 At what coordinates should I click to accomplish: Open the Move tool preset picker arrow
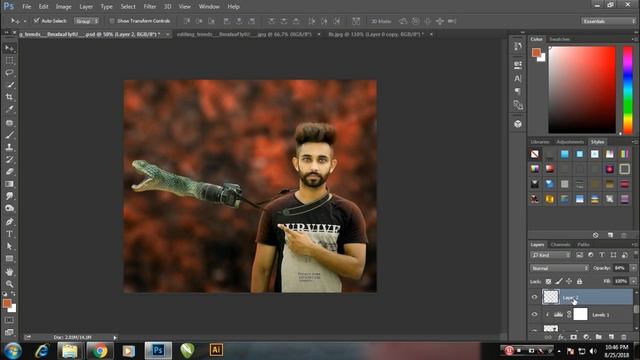(x=24, y=21)
